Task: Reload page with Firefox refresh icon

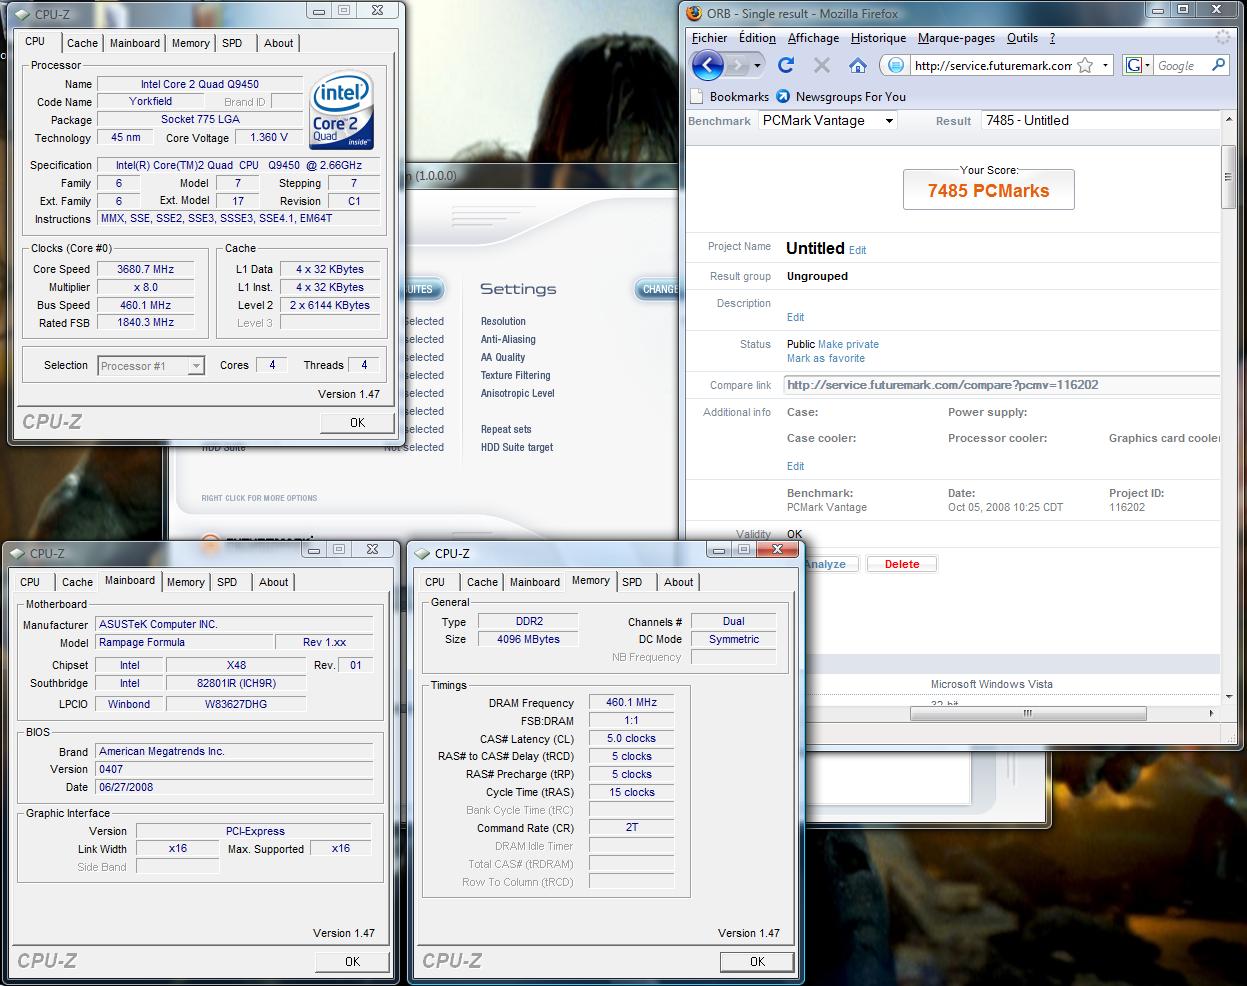Action: (786, 65)
